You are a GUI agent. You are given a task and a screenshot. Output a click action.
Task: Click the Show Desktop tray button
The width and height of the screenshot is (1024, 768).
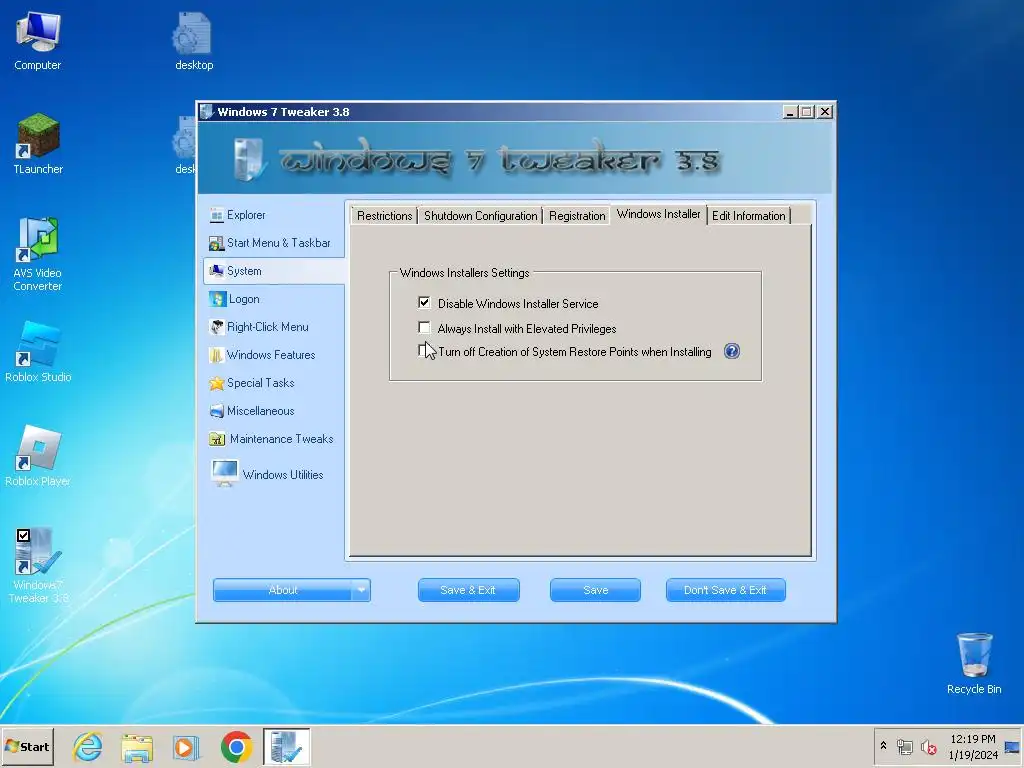[1013, 746]
